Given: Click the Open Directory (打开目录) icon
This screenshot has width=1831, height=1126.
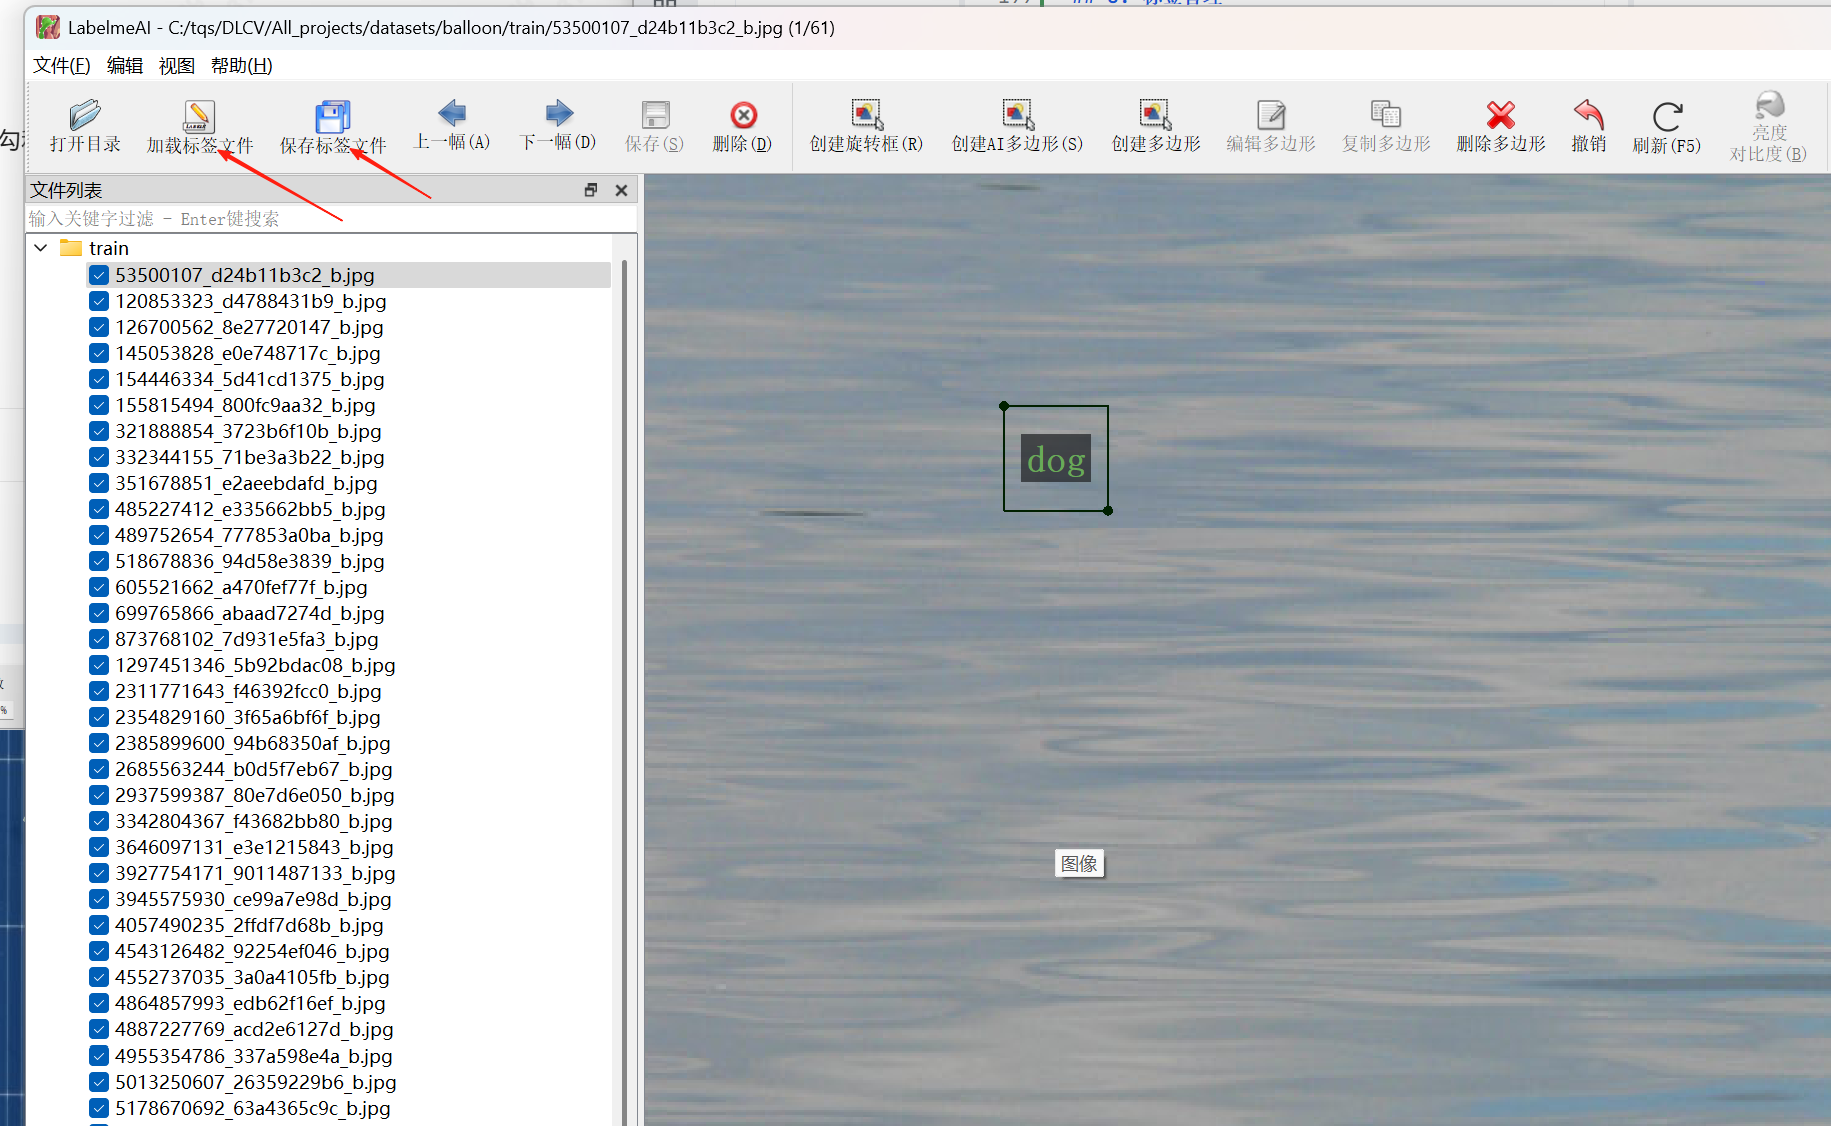Looking at the screenshot, I should 85,116.
